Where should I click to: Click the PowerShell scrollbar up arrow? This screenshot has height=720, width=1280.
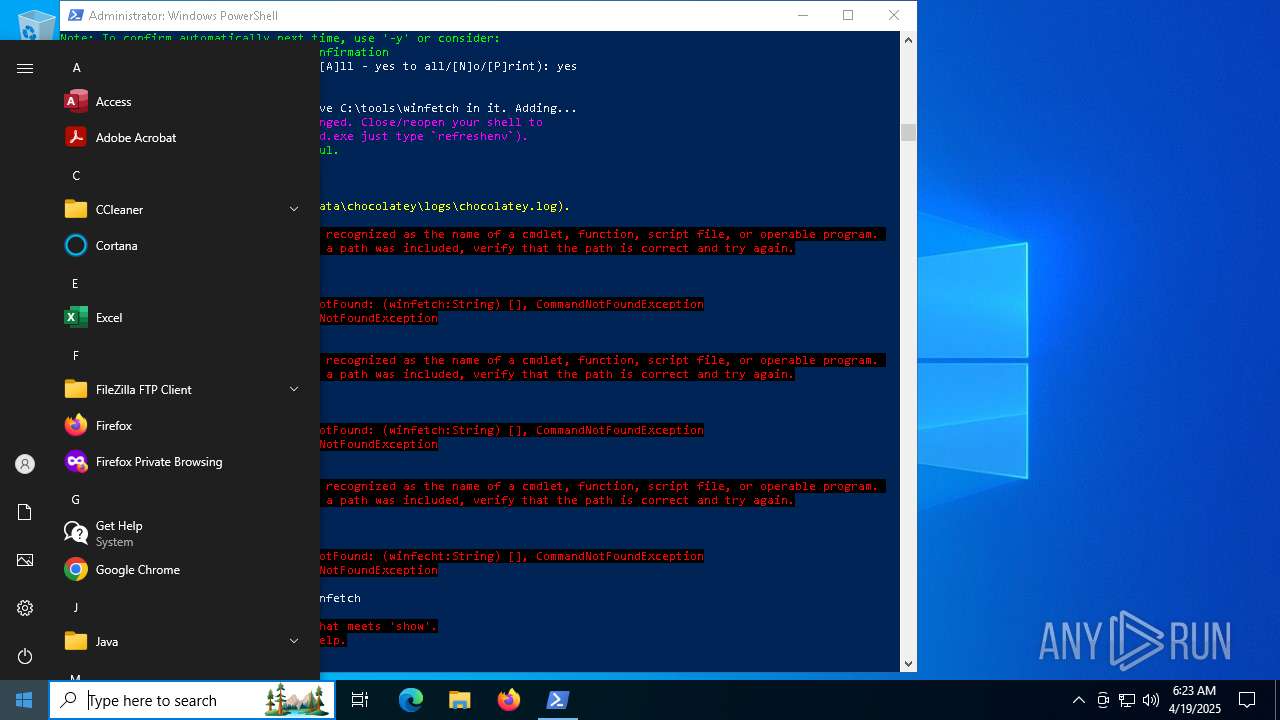[908, 40]
